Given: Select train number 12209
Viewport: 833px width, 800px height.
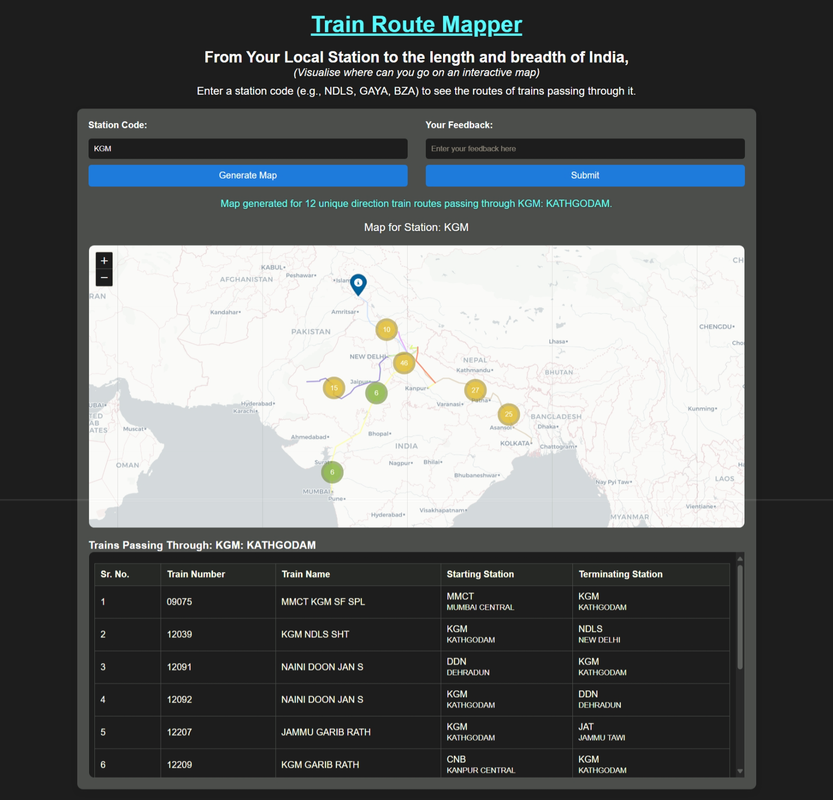Looking at the screenshot, I should tap(180, 765).
